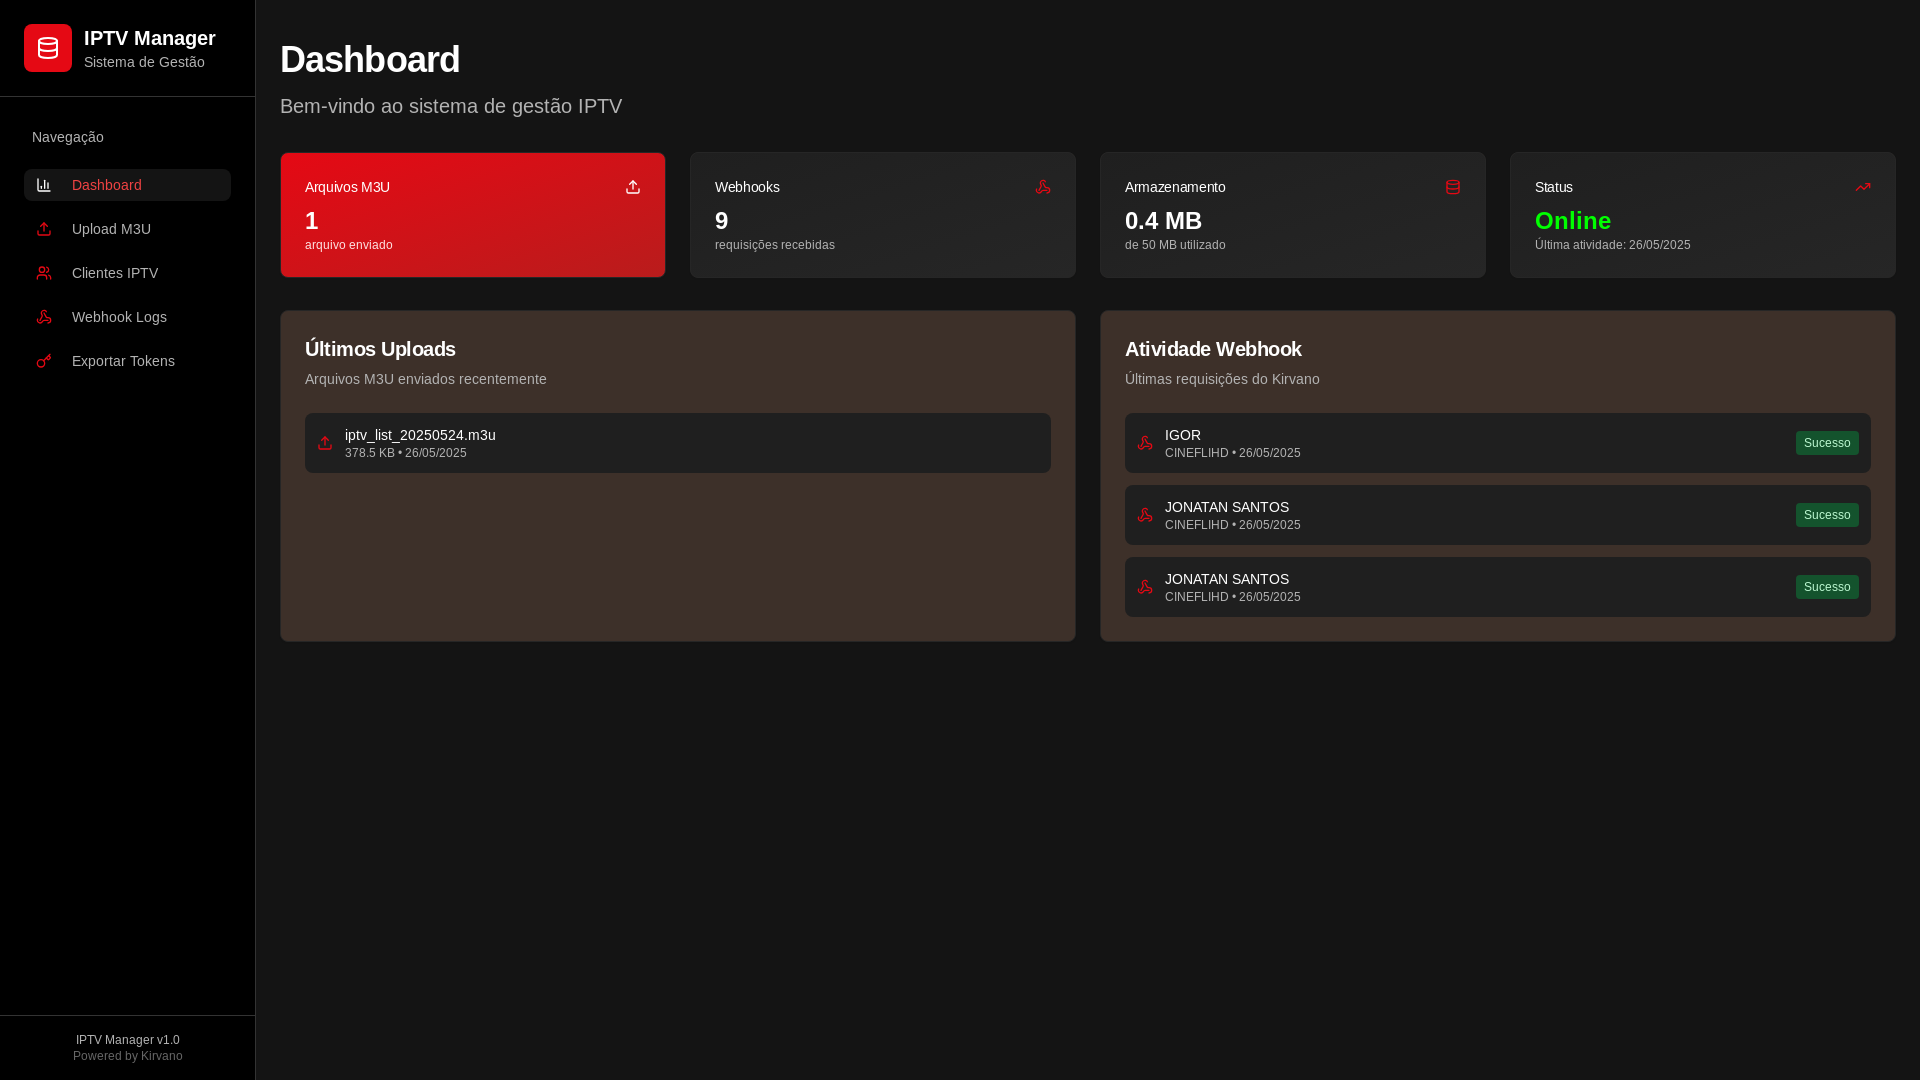The width and height of the screenshot is (1920, 1080).
Task: Click the IPTV Manager title text
Action: pos(150,38)
